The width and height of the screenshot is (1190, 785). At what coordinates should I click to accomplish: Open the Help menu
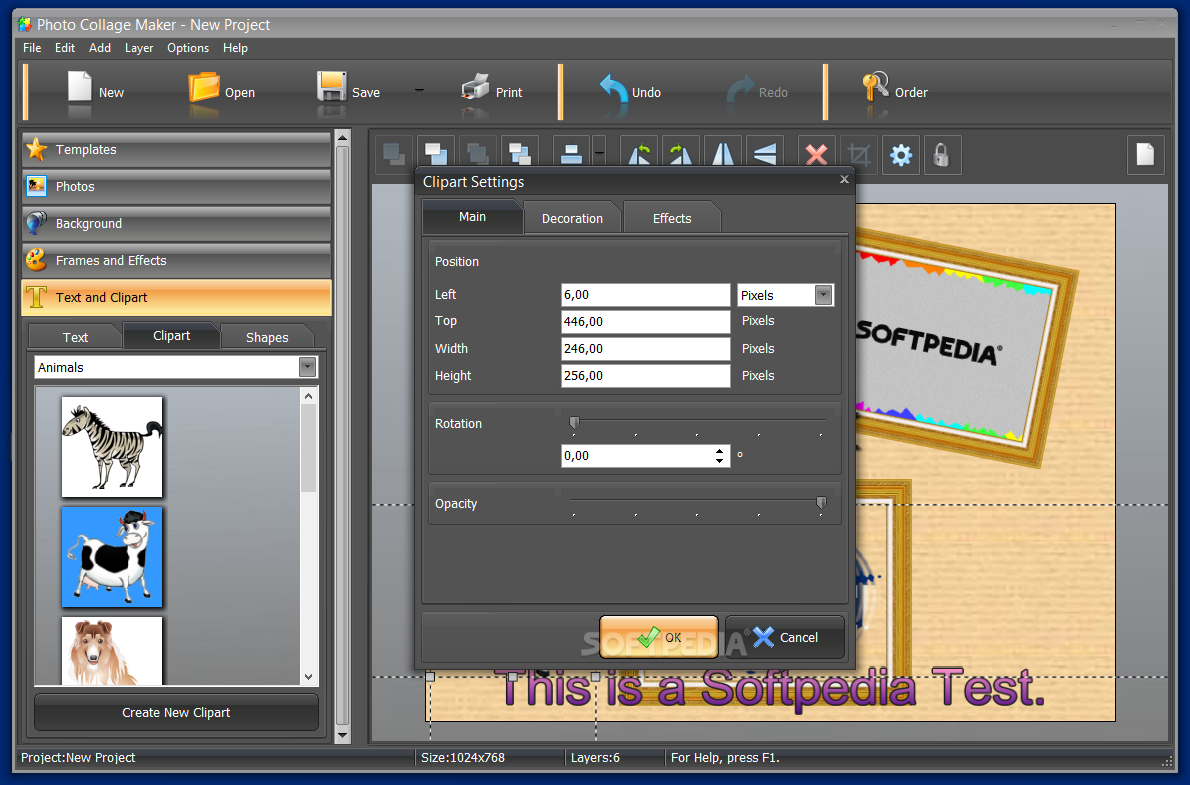235,48
